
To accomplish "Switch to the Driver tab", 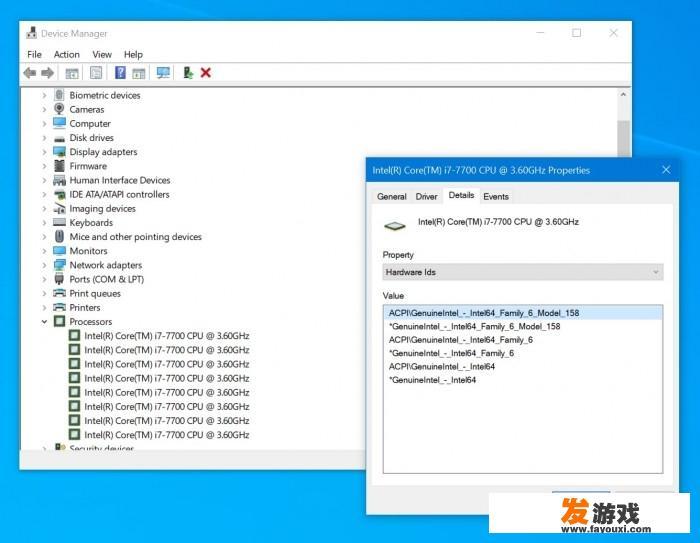I will [426, 196].
